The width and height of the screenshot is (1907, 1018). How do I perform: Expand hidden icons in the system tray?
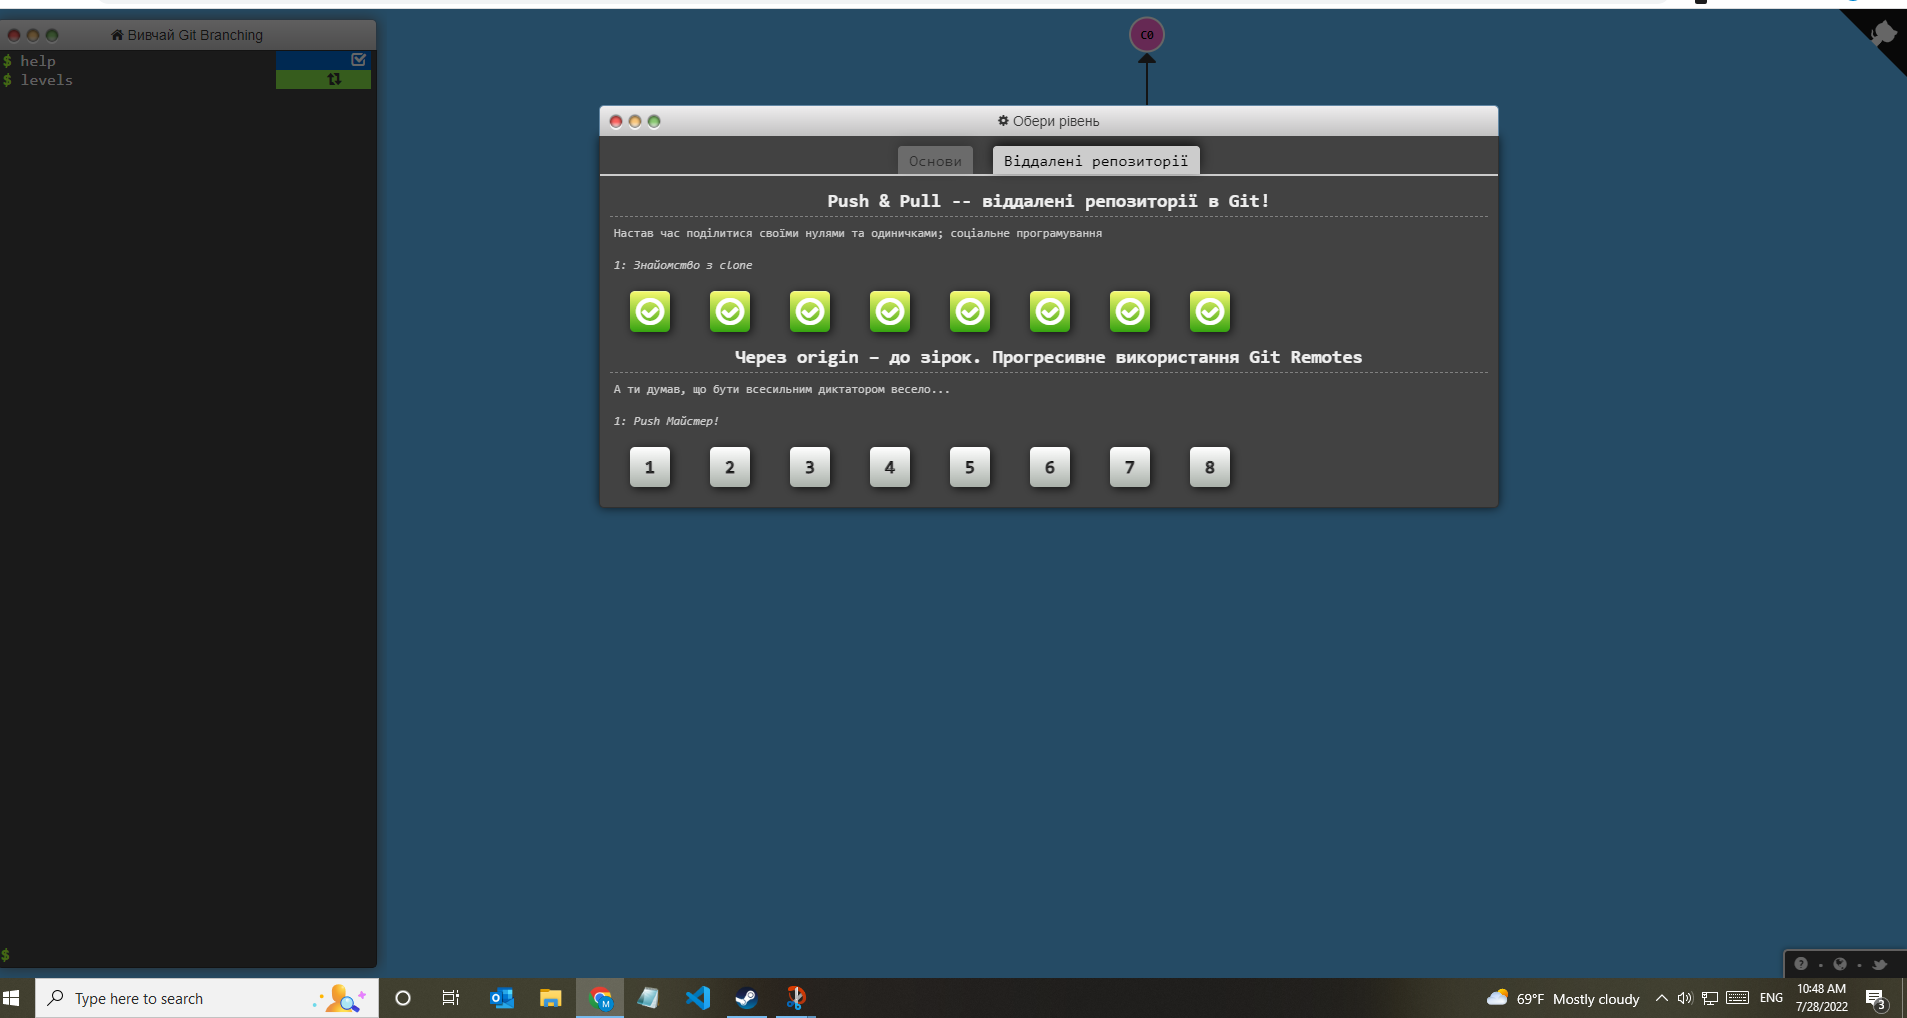click(1661, 997)
